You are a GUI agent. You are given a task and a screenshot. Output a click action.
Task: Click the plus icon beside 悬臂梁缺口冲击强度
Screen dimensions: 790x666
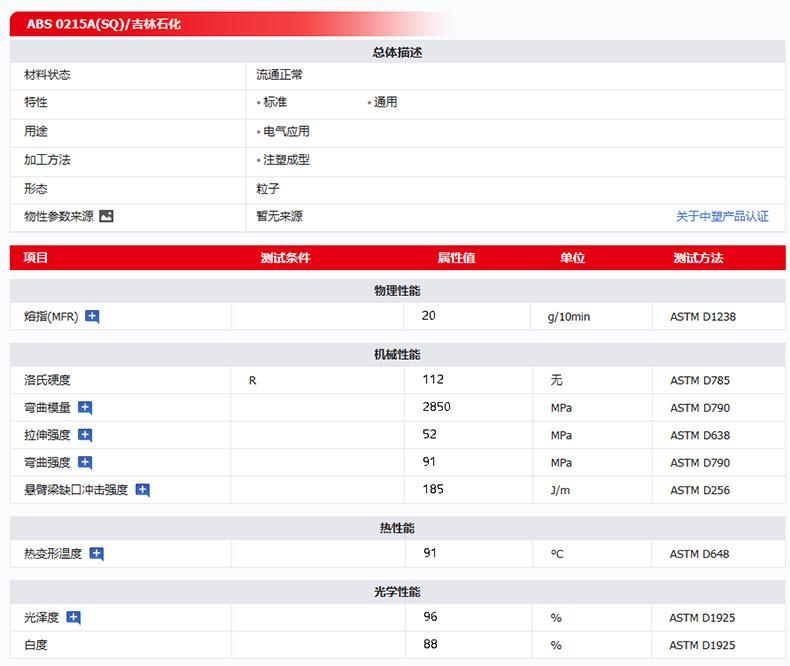coord(142,490)
